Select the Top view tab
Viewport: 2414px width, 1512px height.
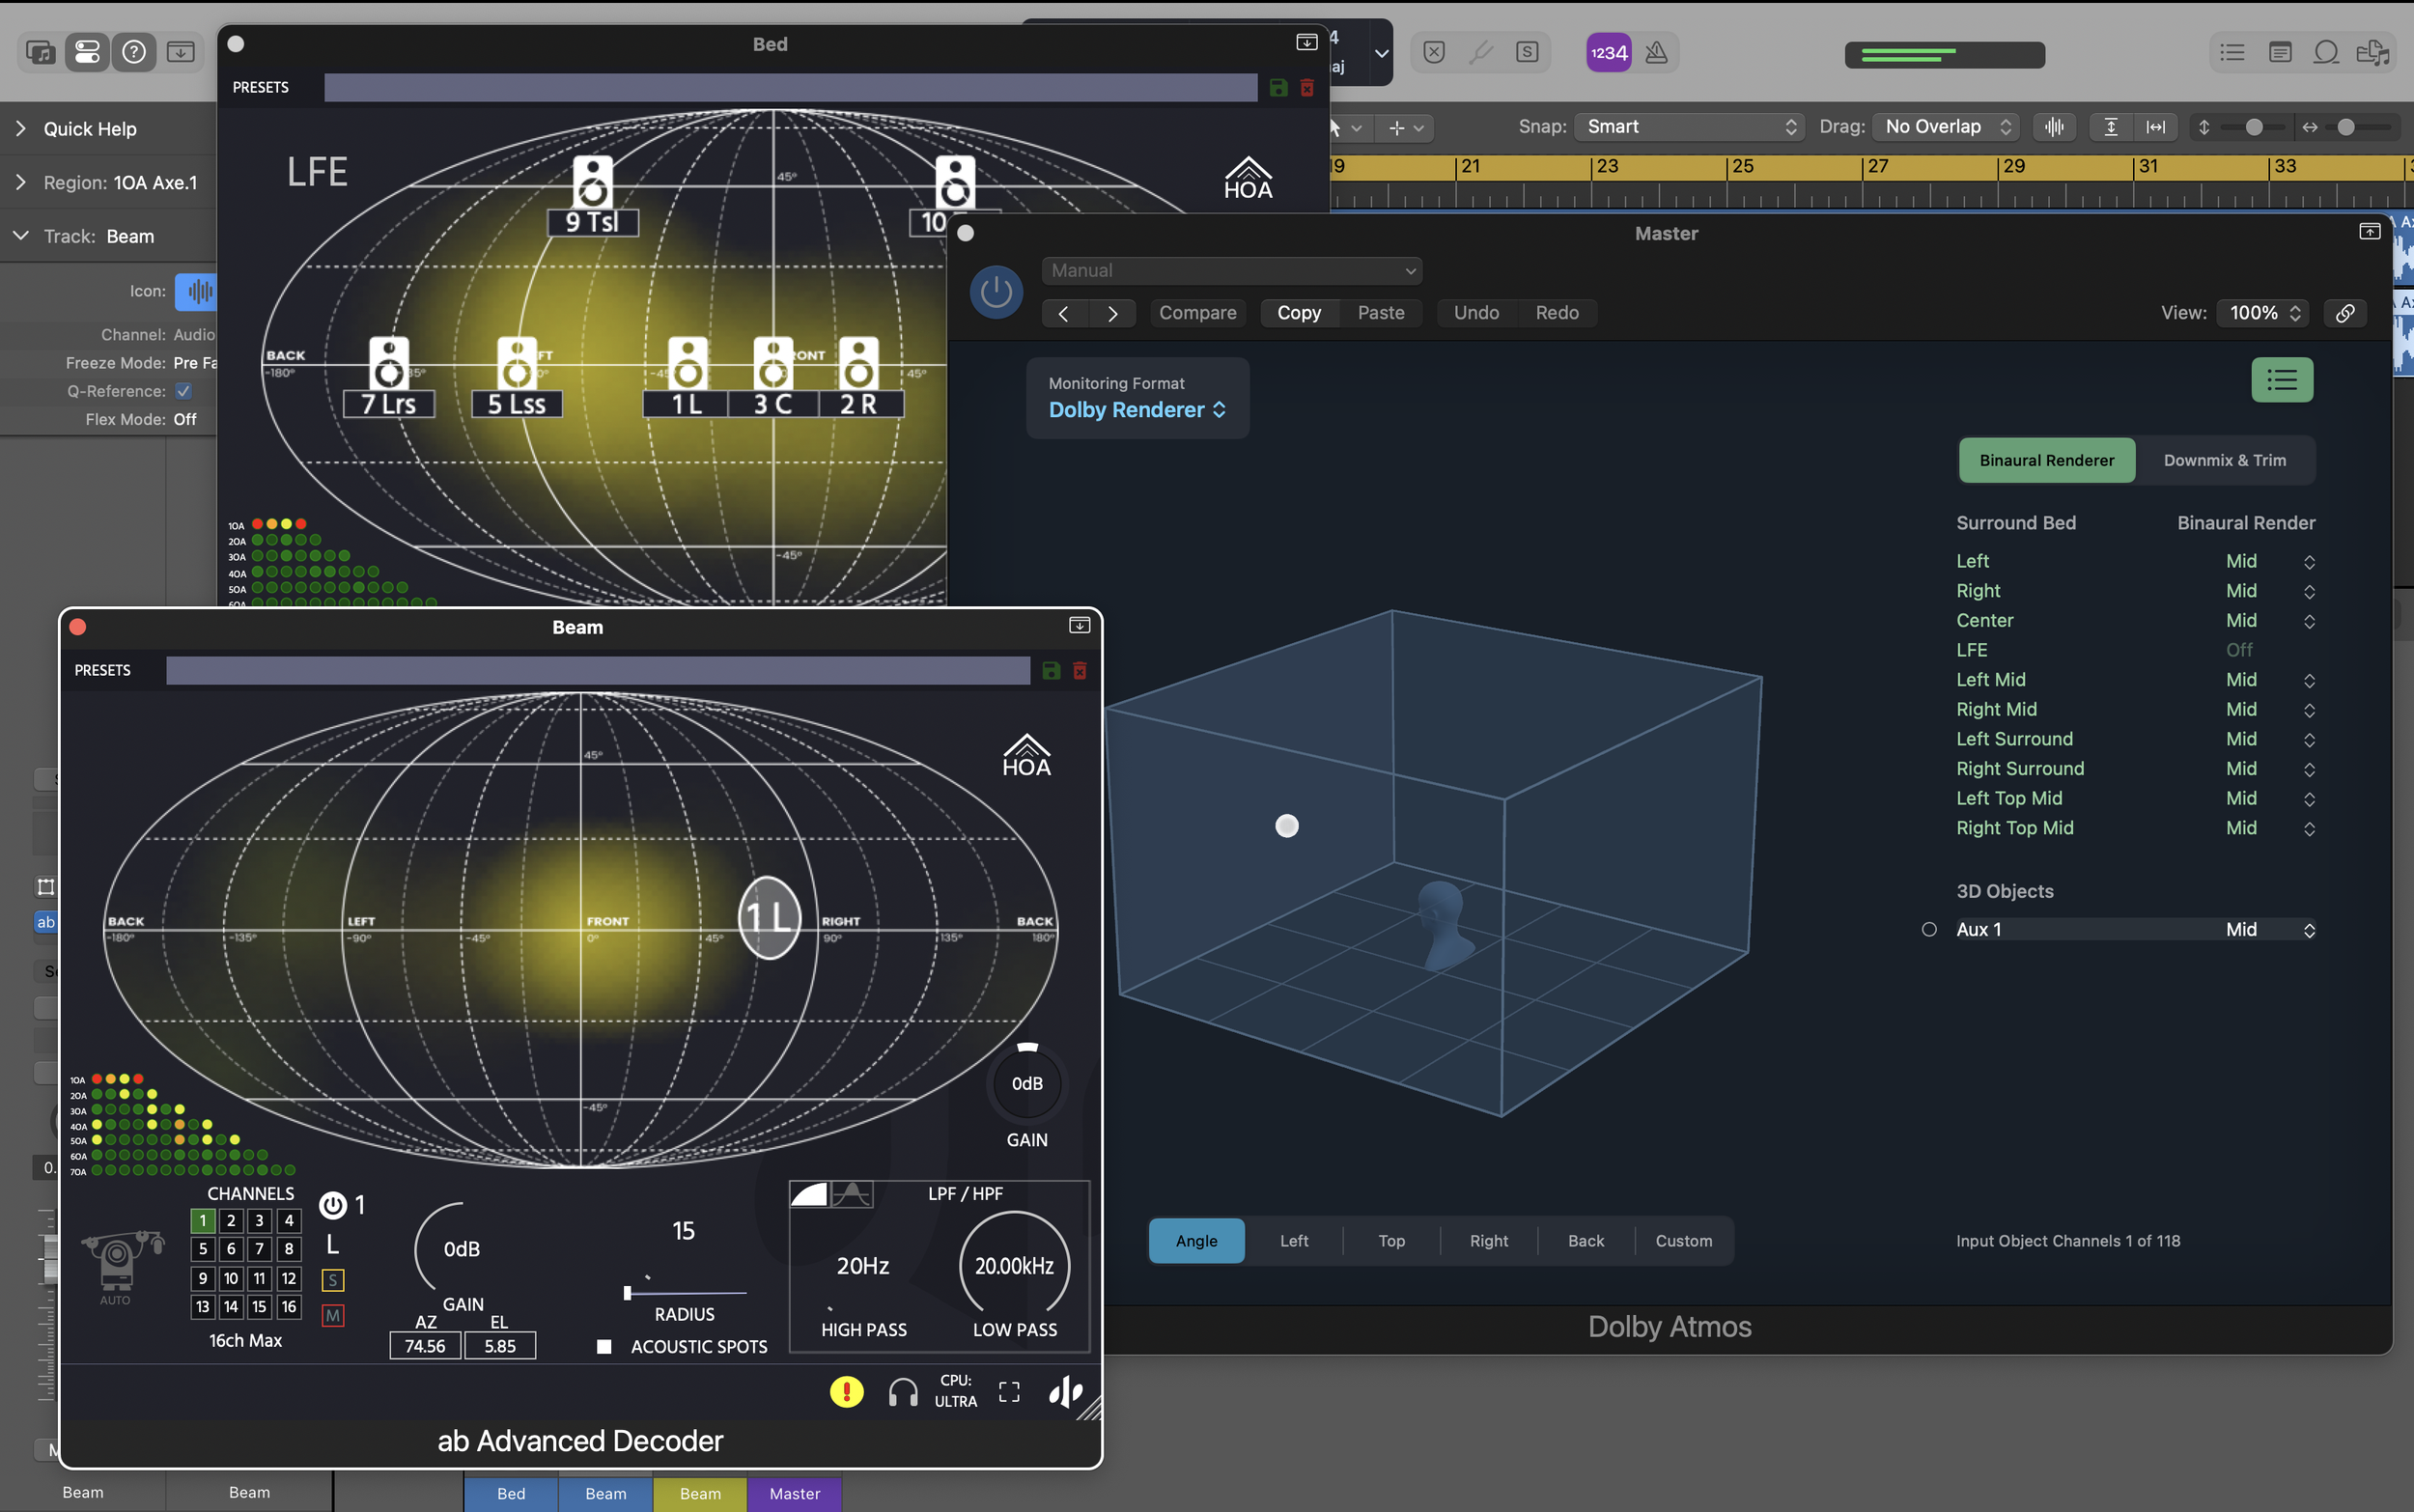coord(1391,1241)
